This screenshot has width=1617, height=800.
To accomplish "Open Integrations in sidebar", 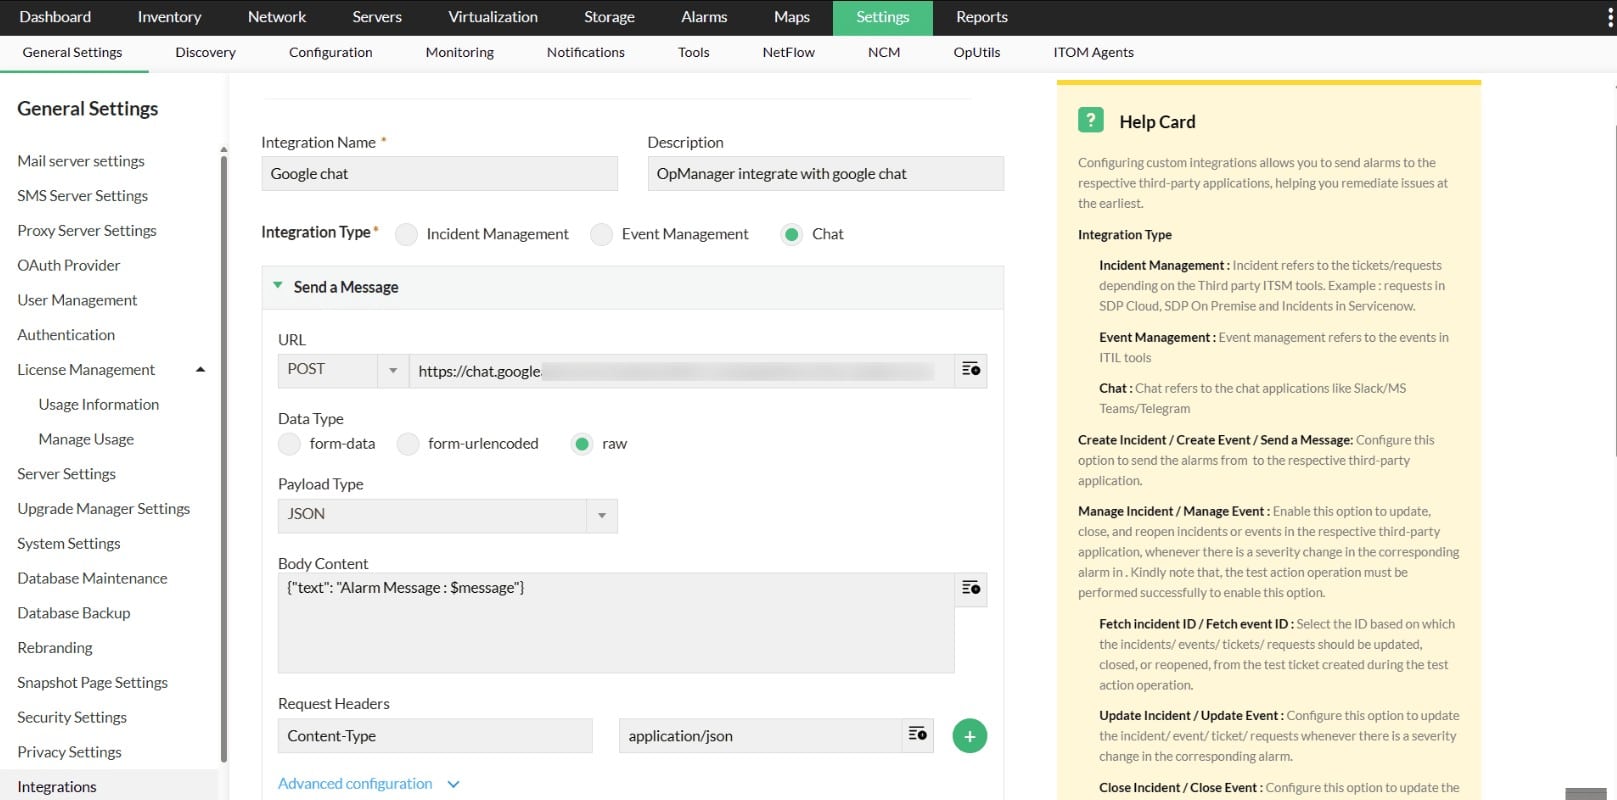I will point(57,787).
